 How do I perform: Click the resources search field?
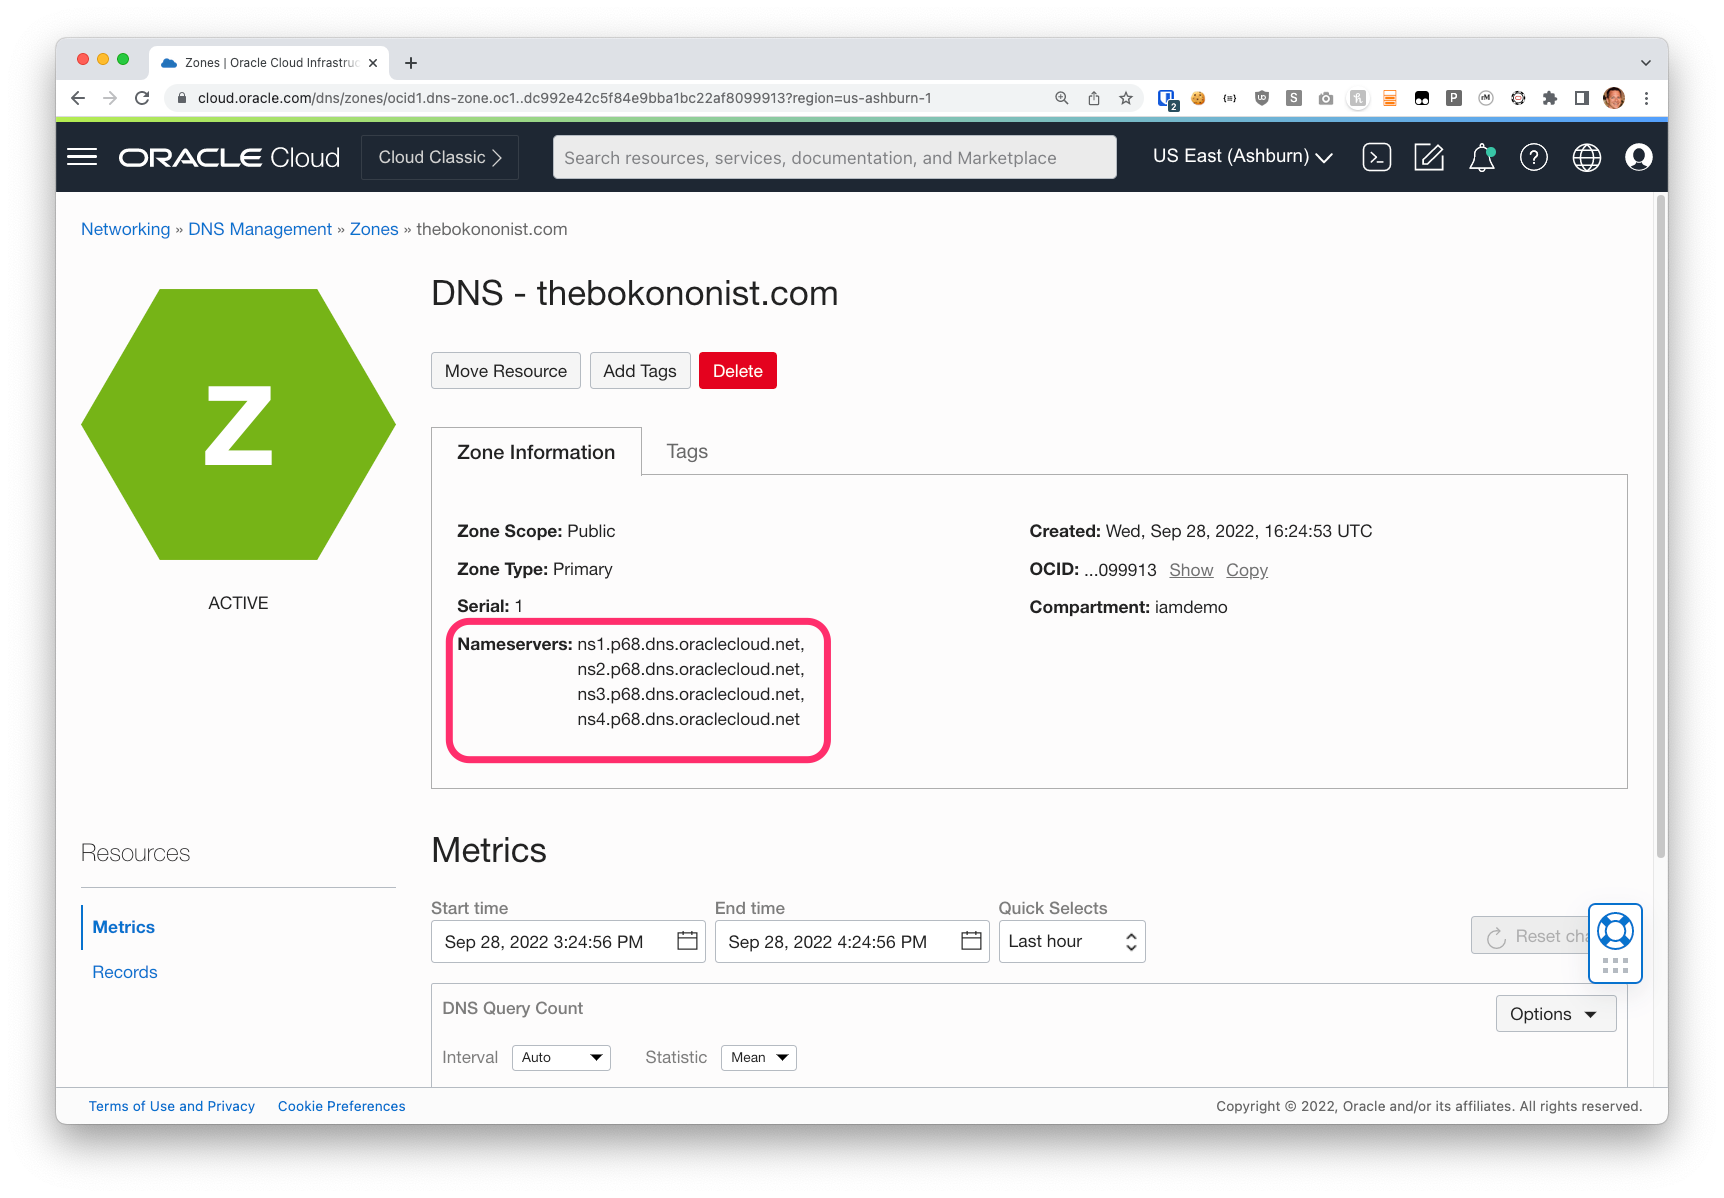click(x=834, y=157)
